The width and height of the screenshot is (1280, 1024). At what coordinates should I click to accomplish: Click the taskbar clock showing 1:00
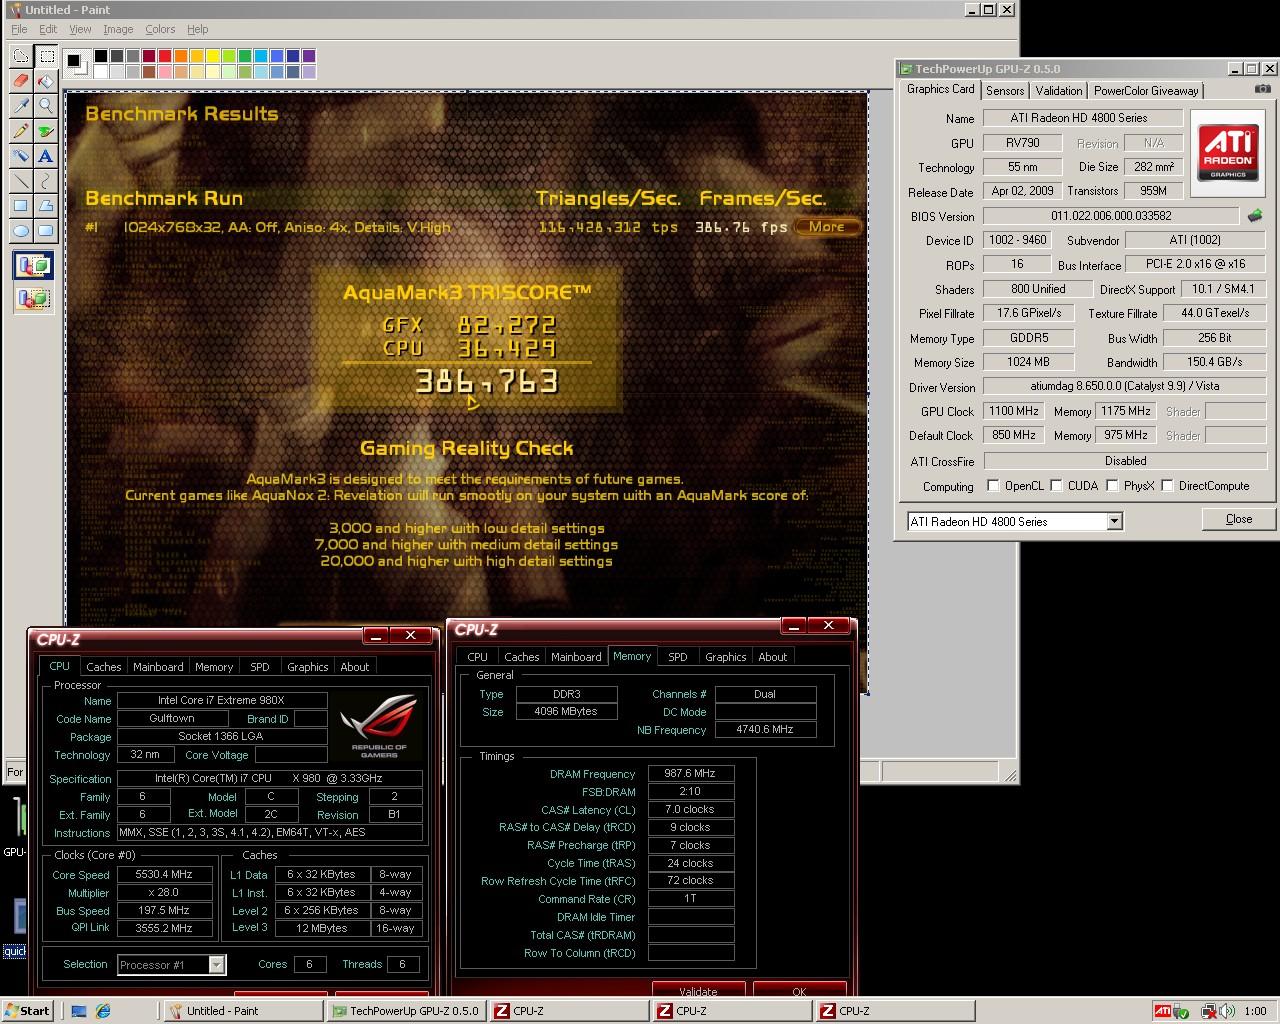coord(1256,1011)
